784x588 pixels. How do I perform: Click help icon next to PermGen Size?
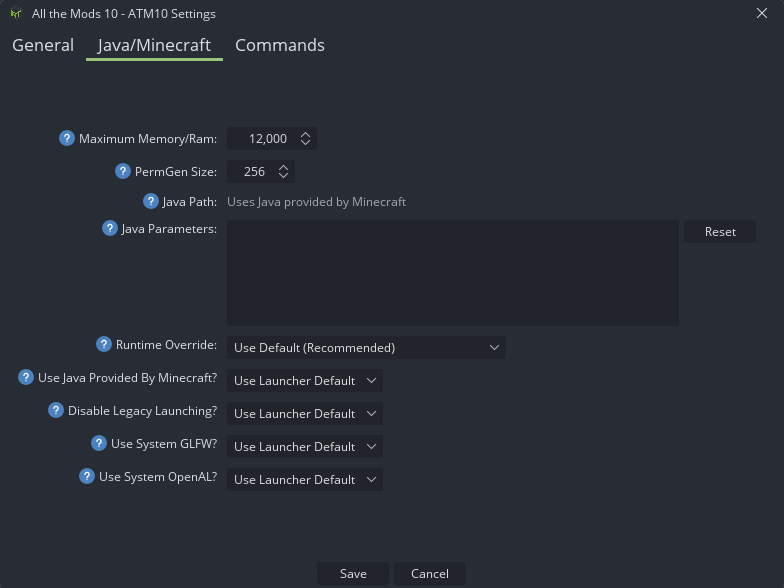pos(122,171)
